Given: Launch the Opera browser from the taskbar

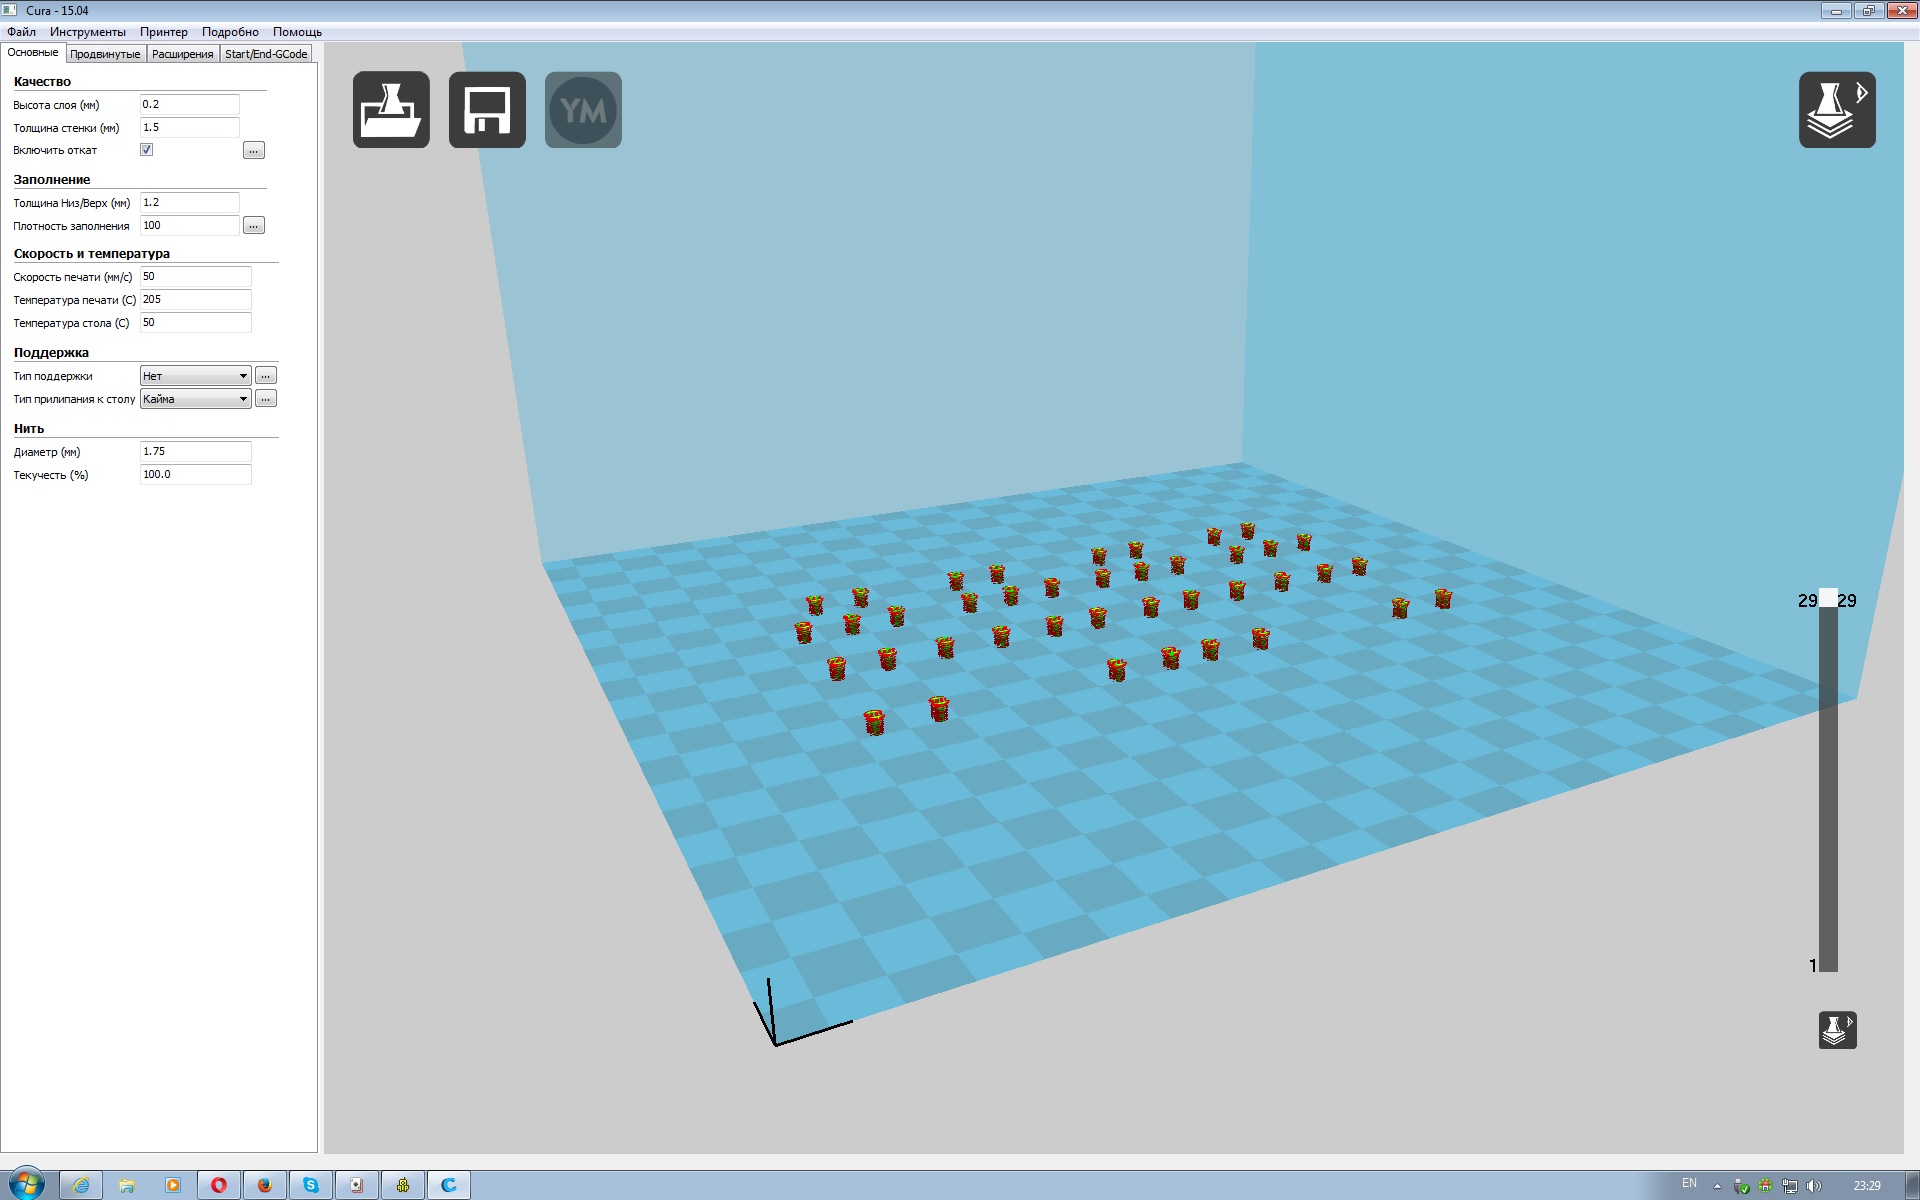Looking at the screenshot, I should [218, 1185].
